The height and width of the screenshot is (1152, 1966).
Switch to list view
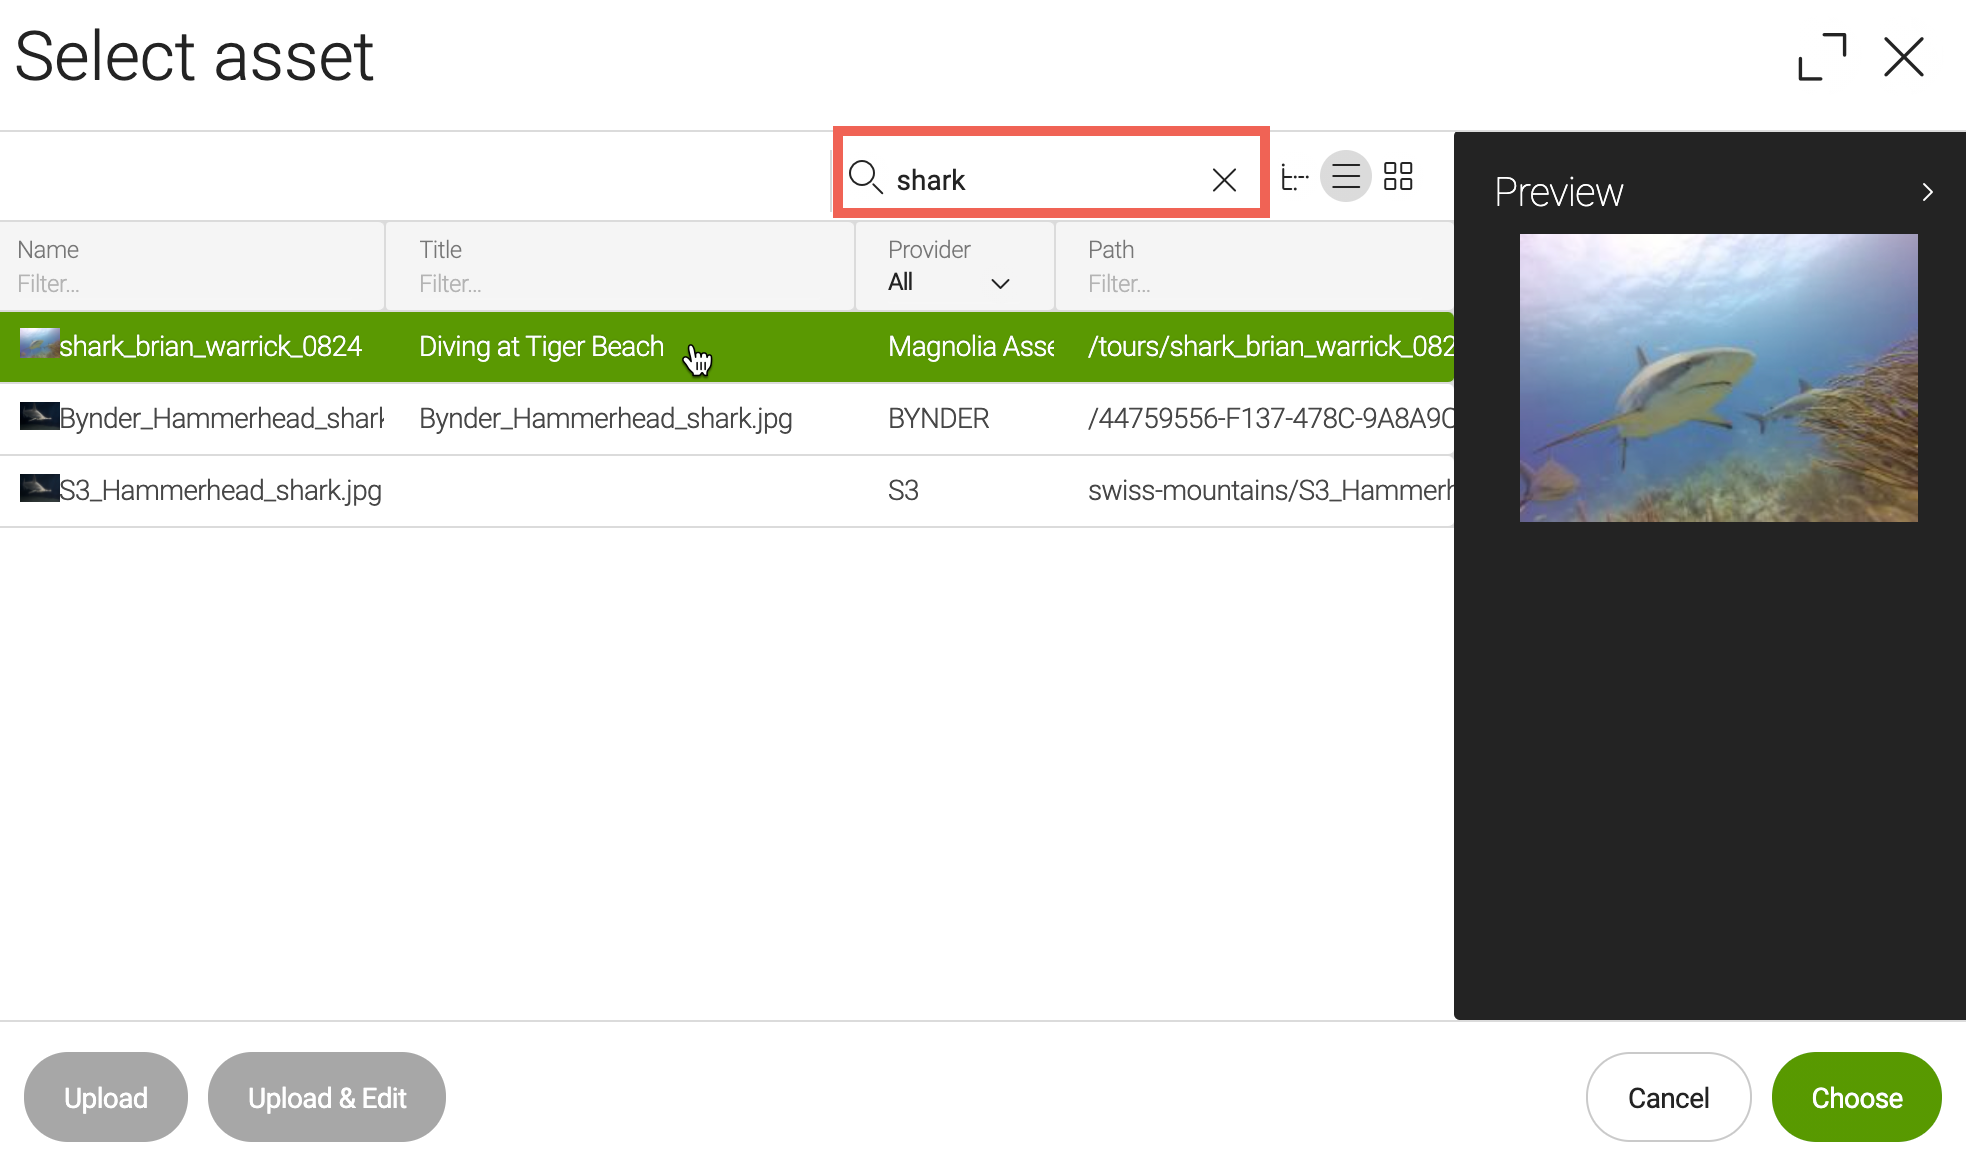[x=1346, y=177]
